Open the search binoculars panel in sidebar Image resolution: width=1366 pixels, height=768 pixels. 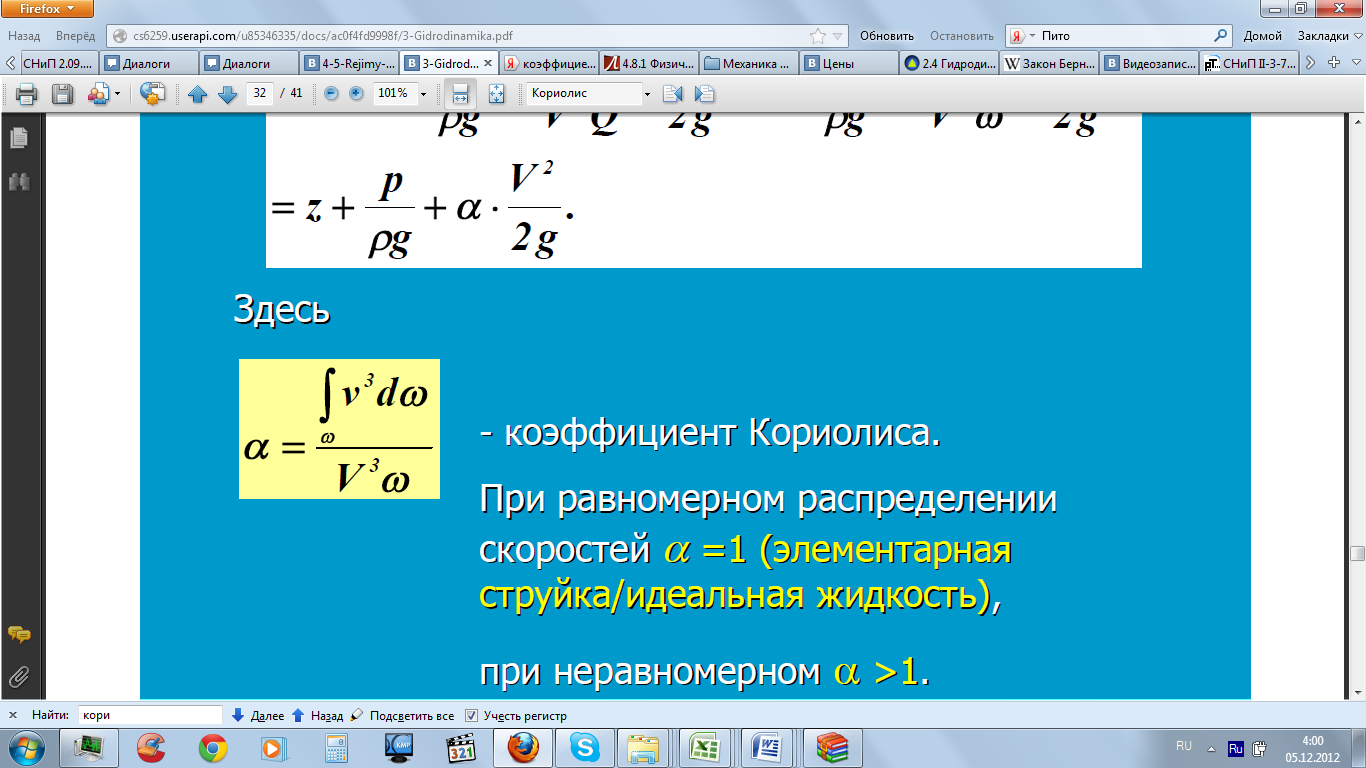click(x=18, y=182)
